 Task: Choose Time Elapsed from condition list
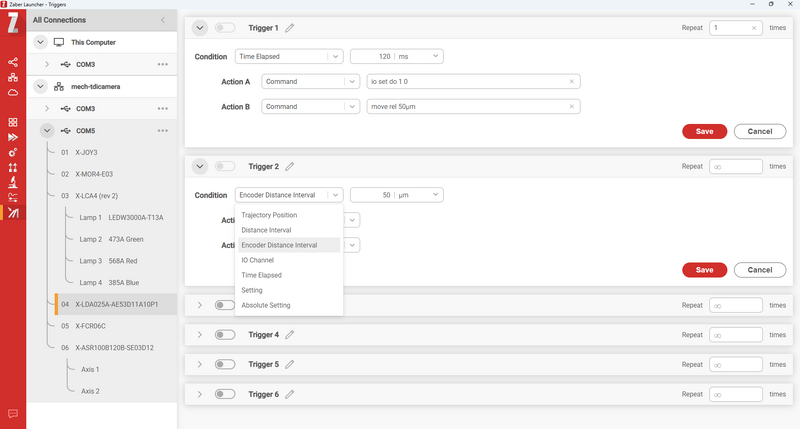pos(289,275)
